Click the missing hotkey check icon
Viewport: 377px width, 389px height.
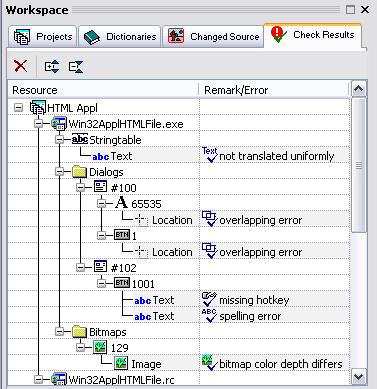click(209, 299)
